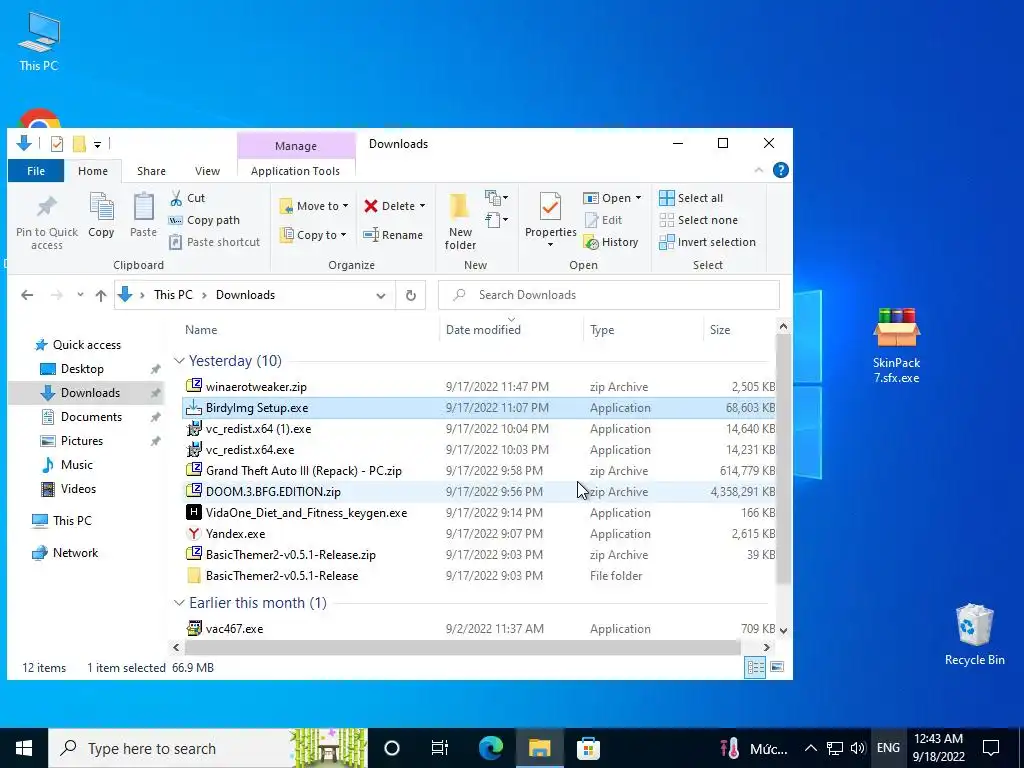Show hidden system tray icons
This screenshot has width=1024, height=768.
810,748
